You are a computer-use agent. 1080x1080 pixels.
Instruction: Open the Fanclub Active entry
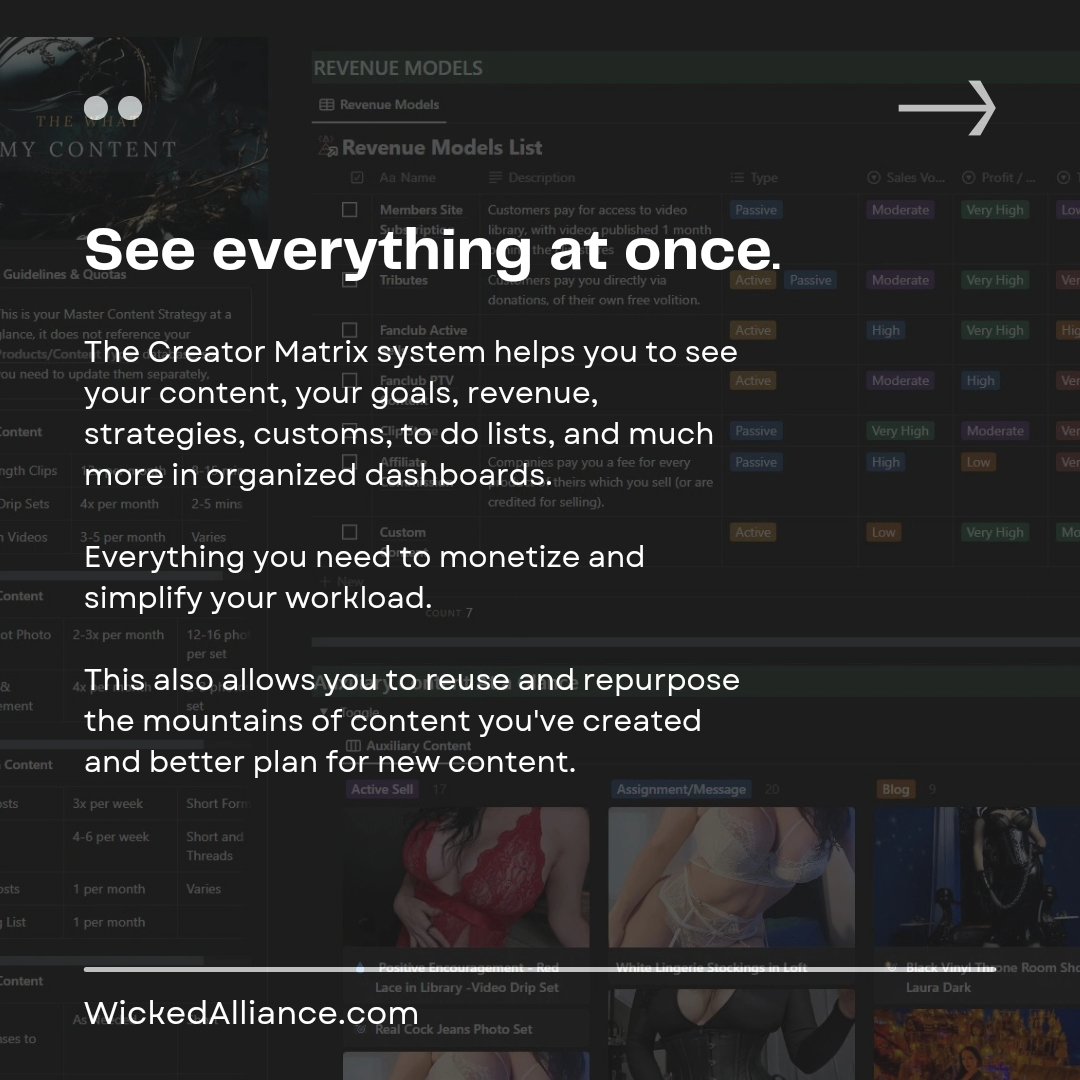(x=423, y=330)
